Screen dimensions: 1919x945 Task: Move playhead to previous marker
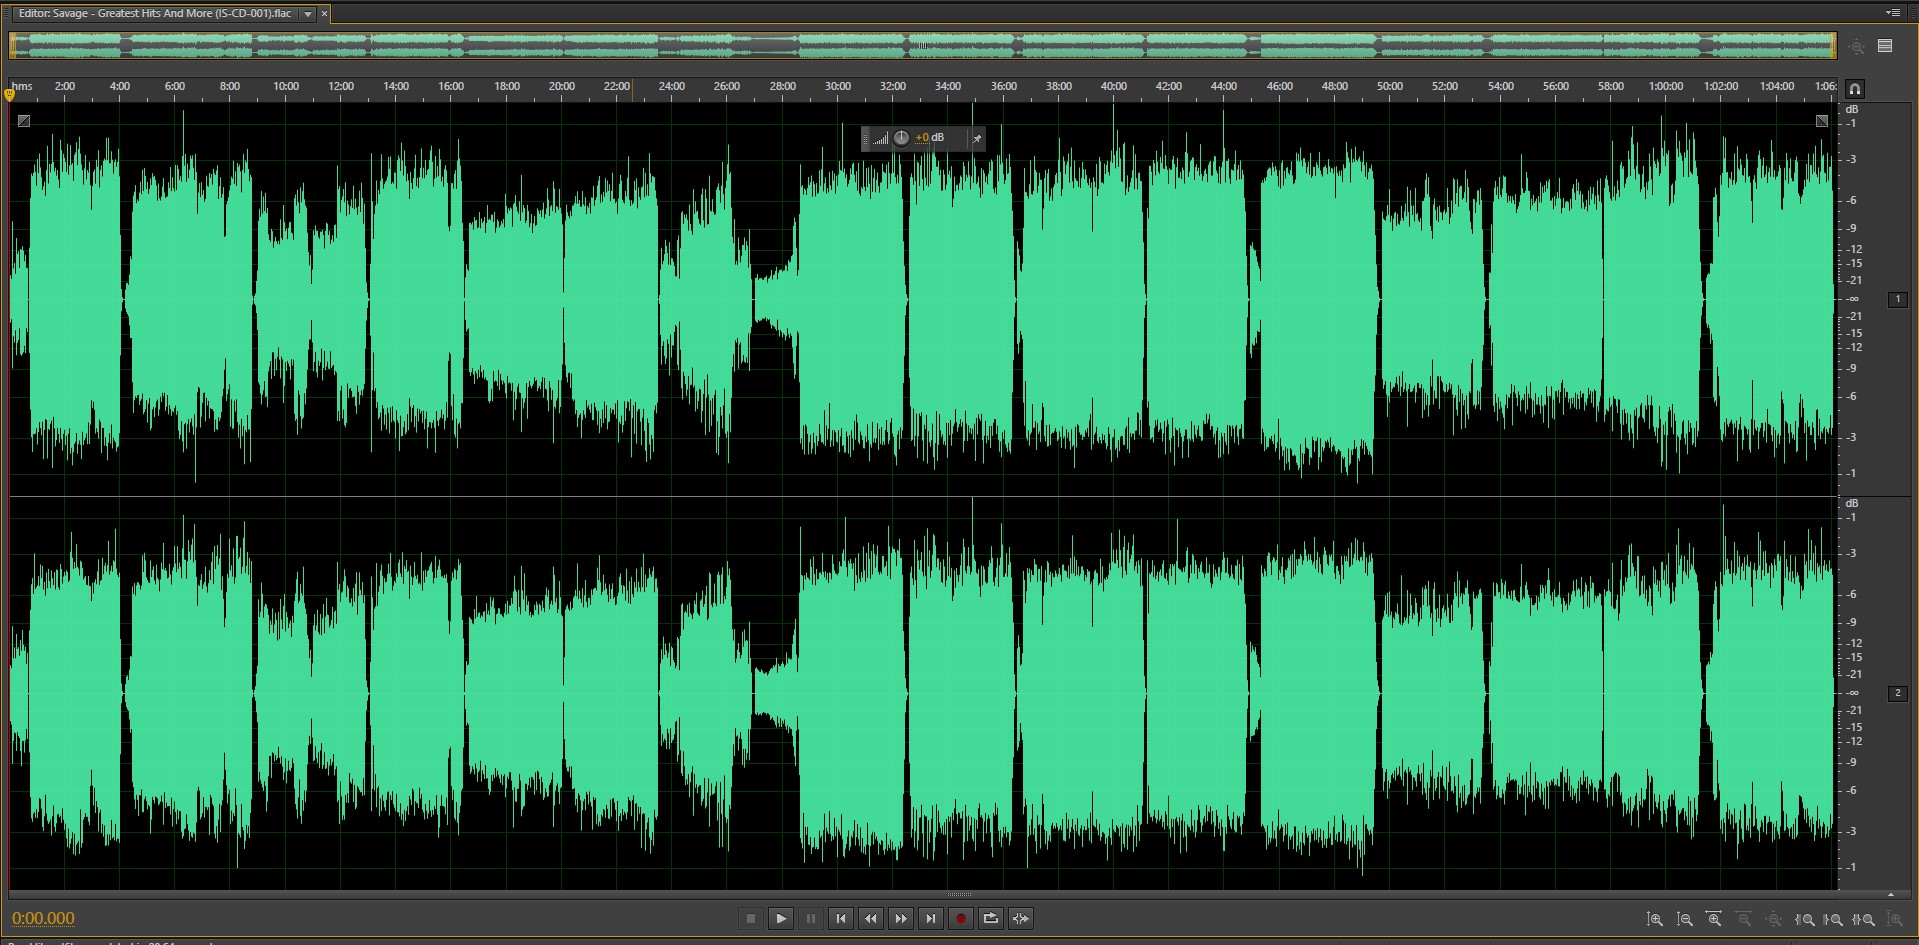(x=841, y=918)
